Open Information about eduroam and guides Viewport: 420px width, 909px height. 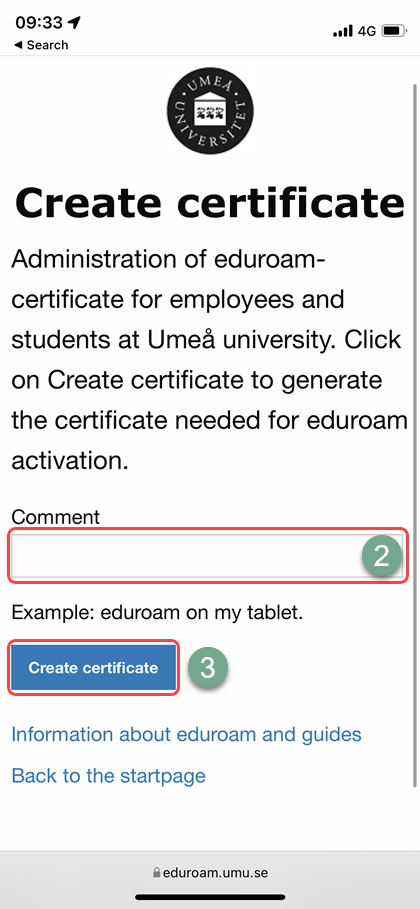pyautogui.click(x=186, y=735)
